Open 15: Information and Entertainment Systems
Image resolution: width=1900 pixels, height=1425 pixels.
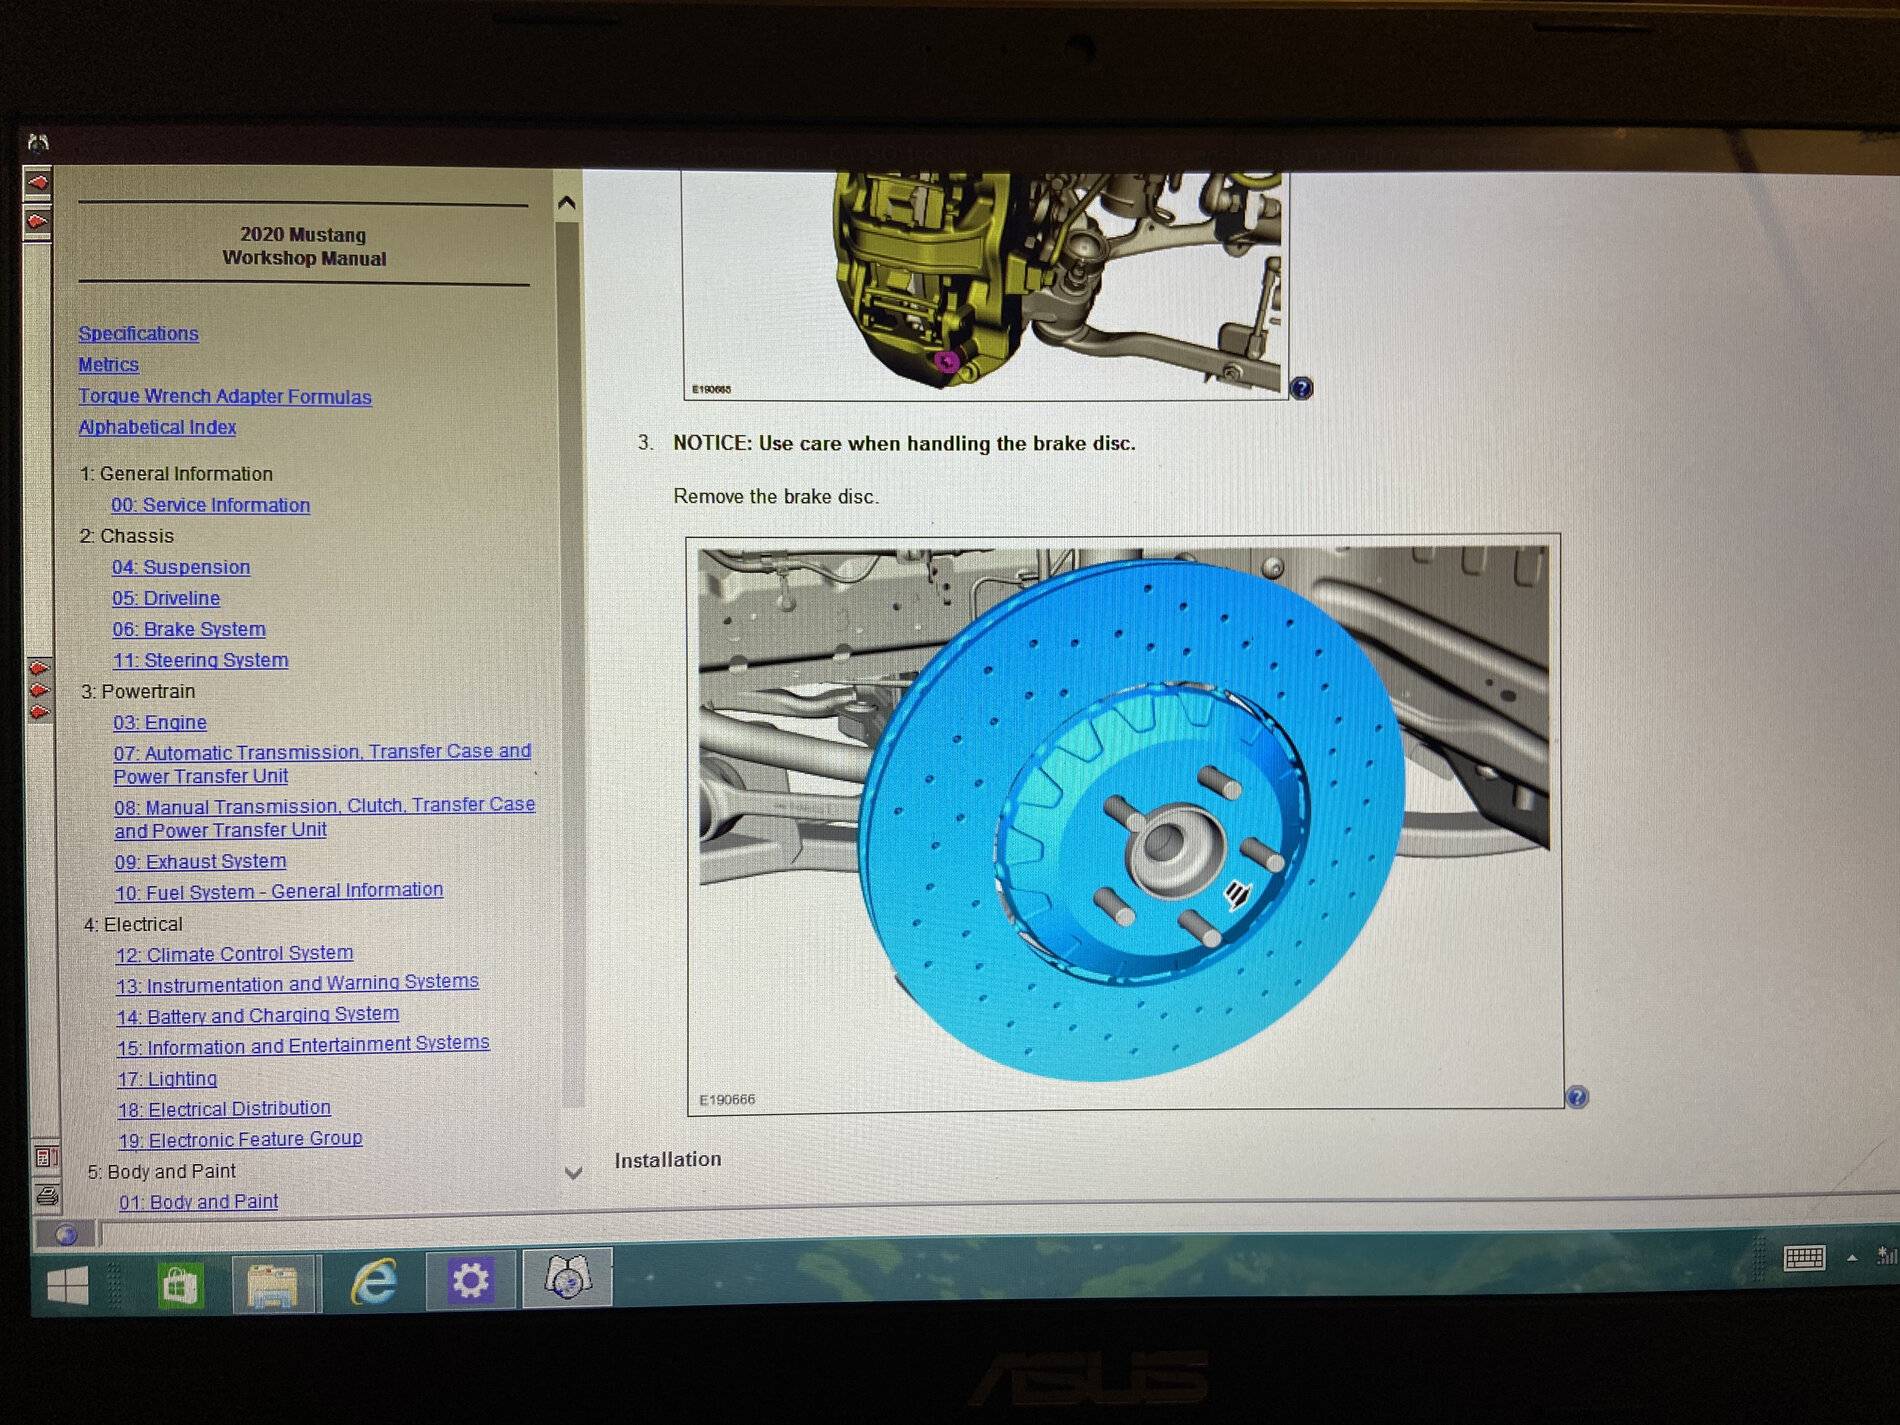point(303,1045)
